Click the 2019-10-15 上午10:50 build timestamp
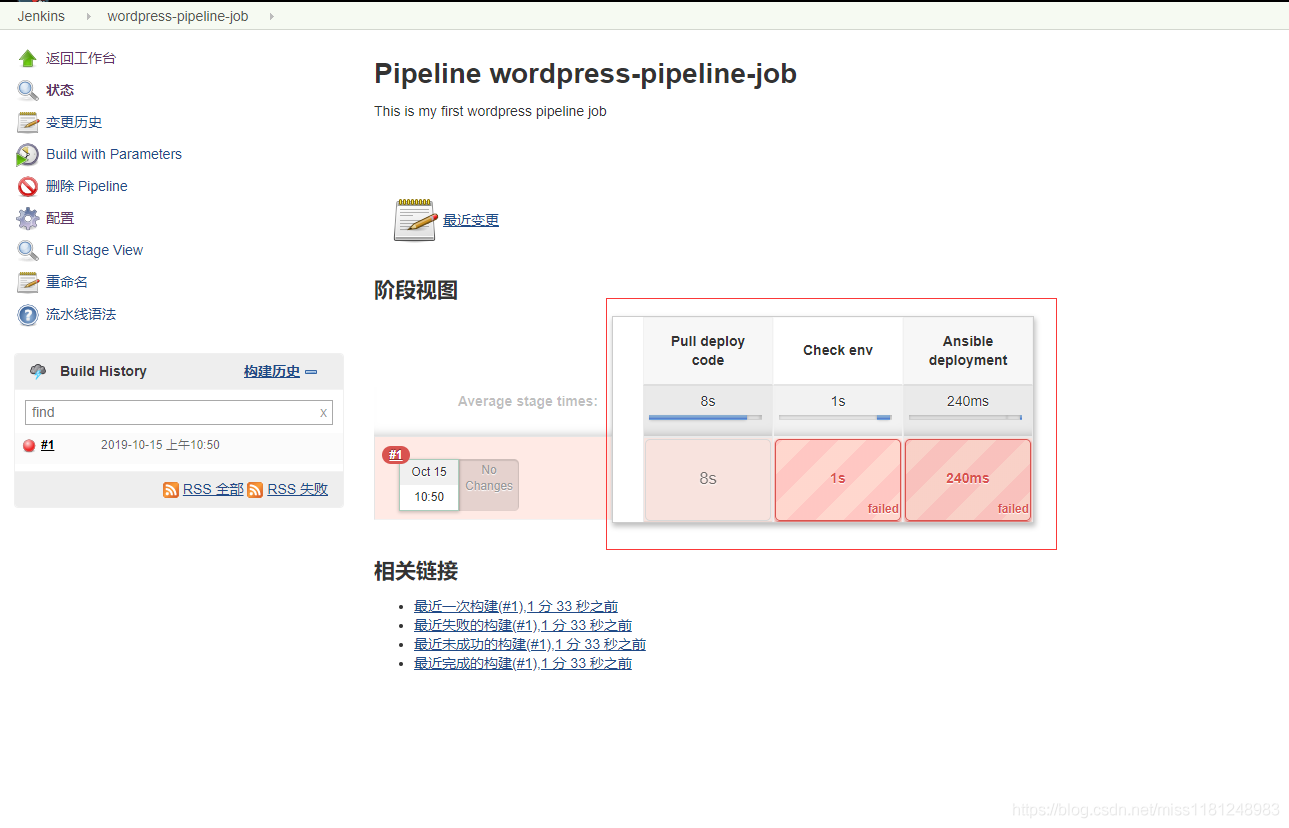 pos(160,445)
